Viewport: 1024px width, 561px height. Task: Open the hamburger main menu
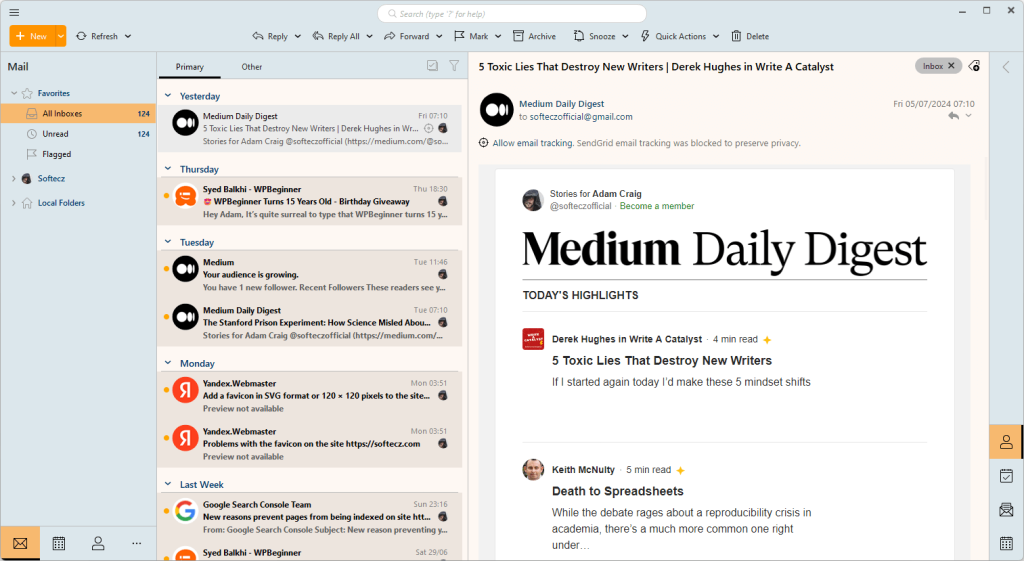point(14,12)
